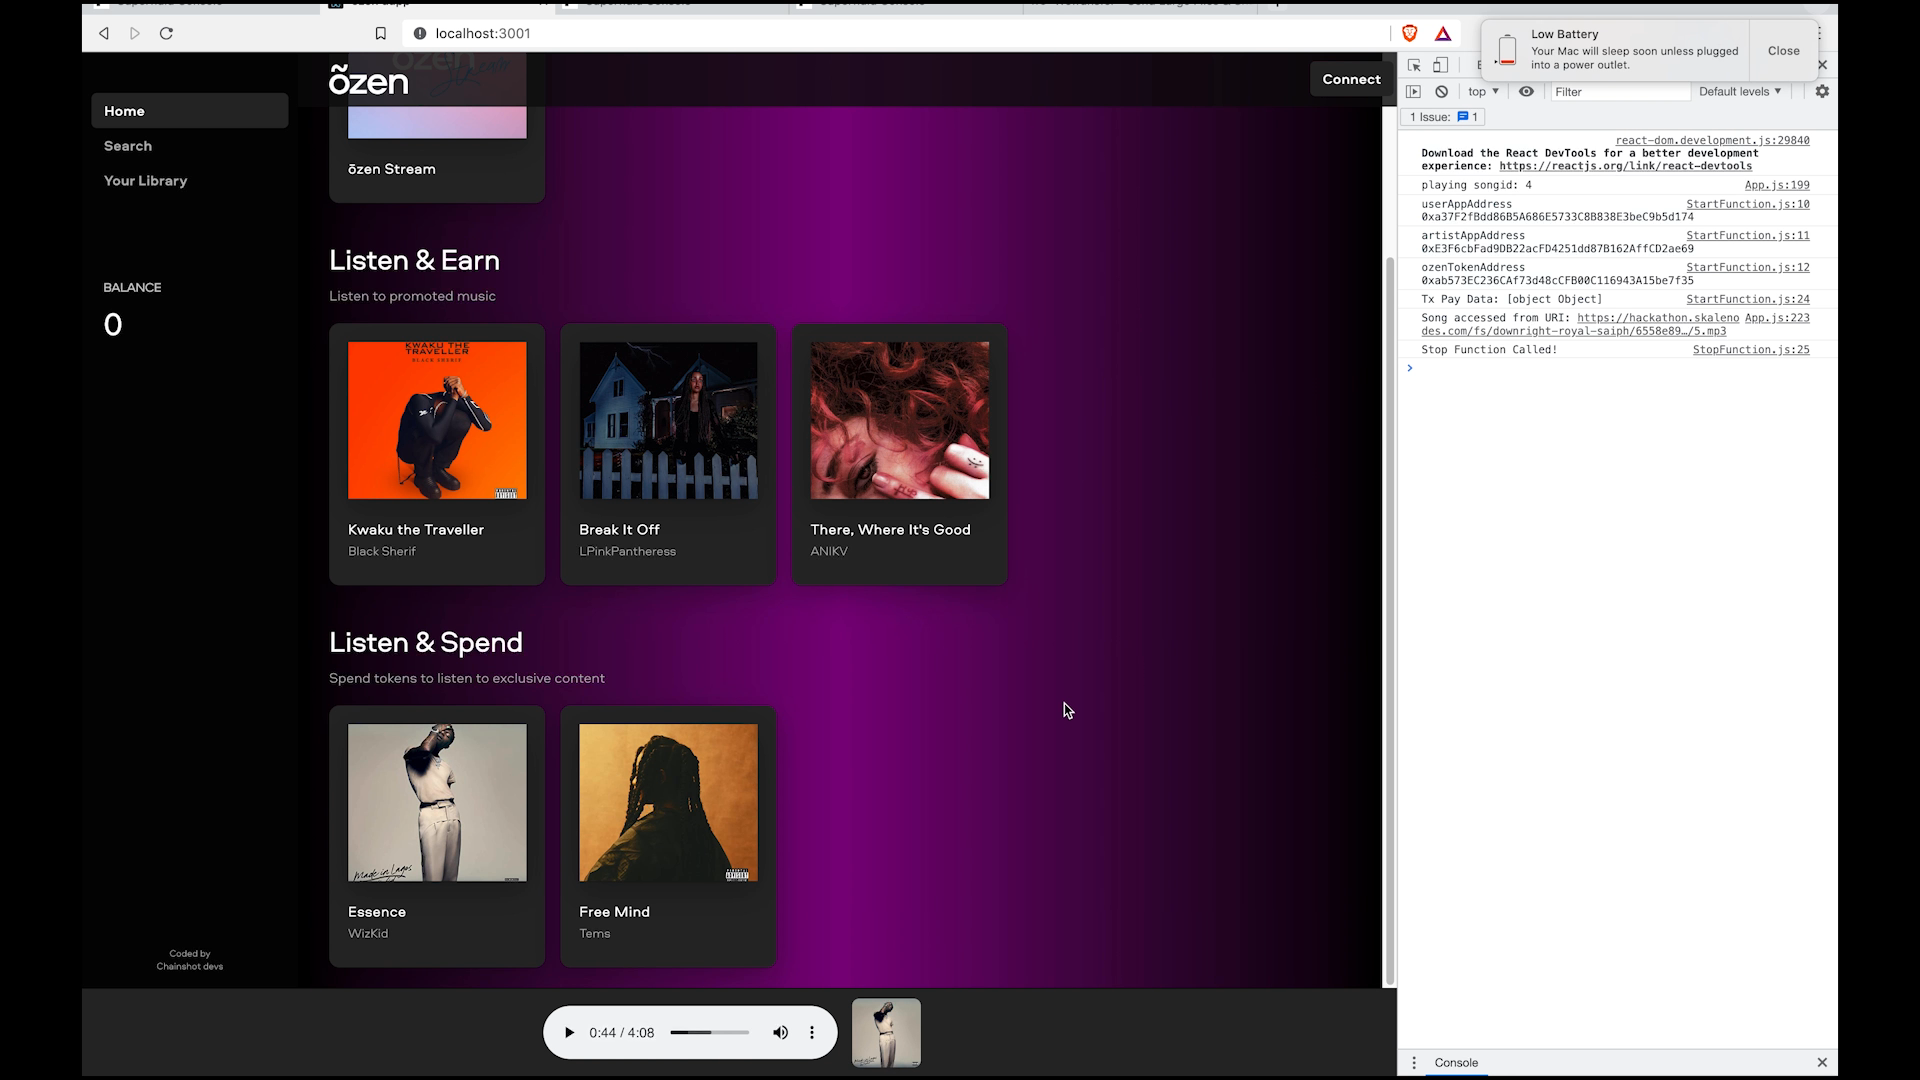Open App.js:199 source link
This screenshot has width=1920, height=1080.
(x=1777, y=185)
